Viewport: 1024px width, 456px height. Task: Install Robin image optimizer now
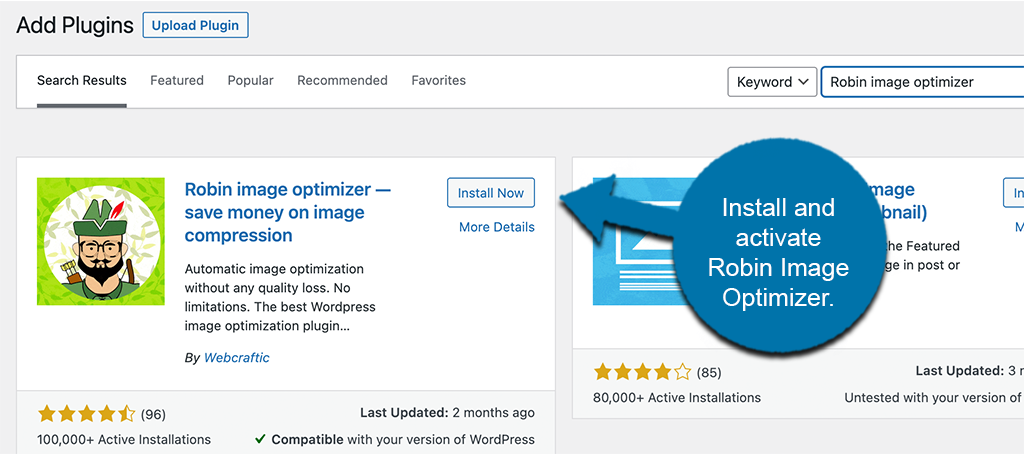point(491,193)
